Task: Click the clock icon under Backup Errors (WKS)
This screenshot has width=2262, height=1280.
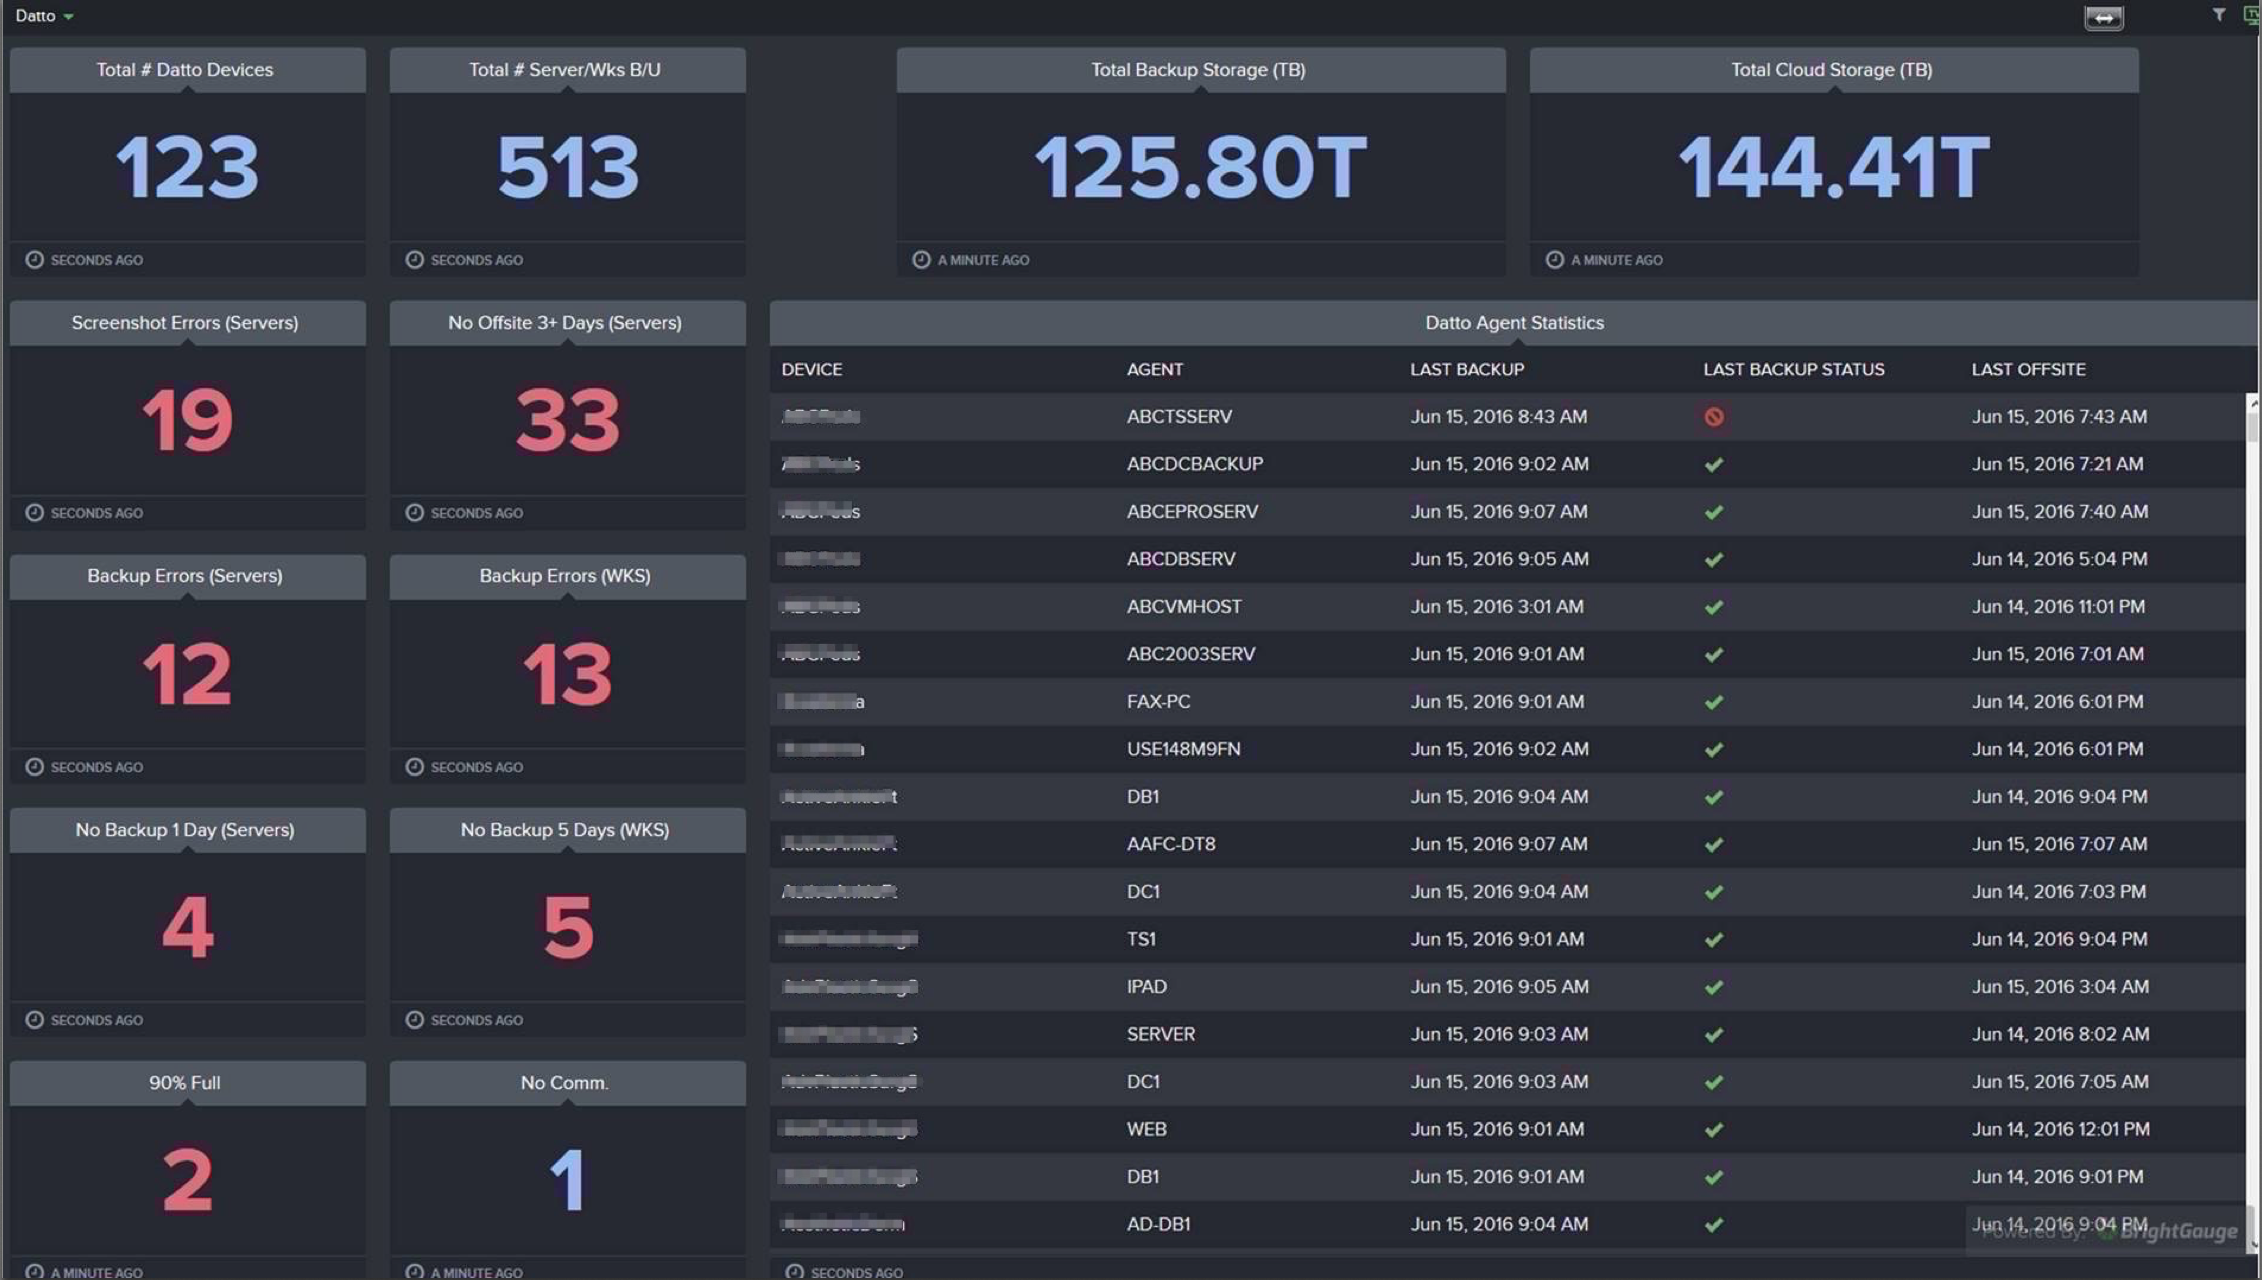Action: pos(414,767)
